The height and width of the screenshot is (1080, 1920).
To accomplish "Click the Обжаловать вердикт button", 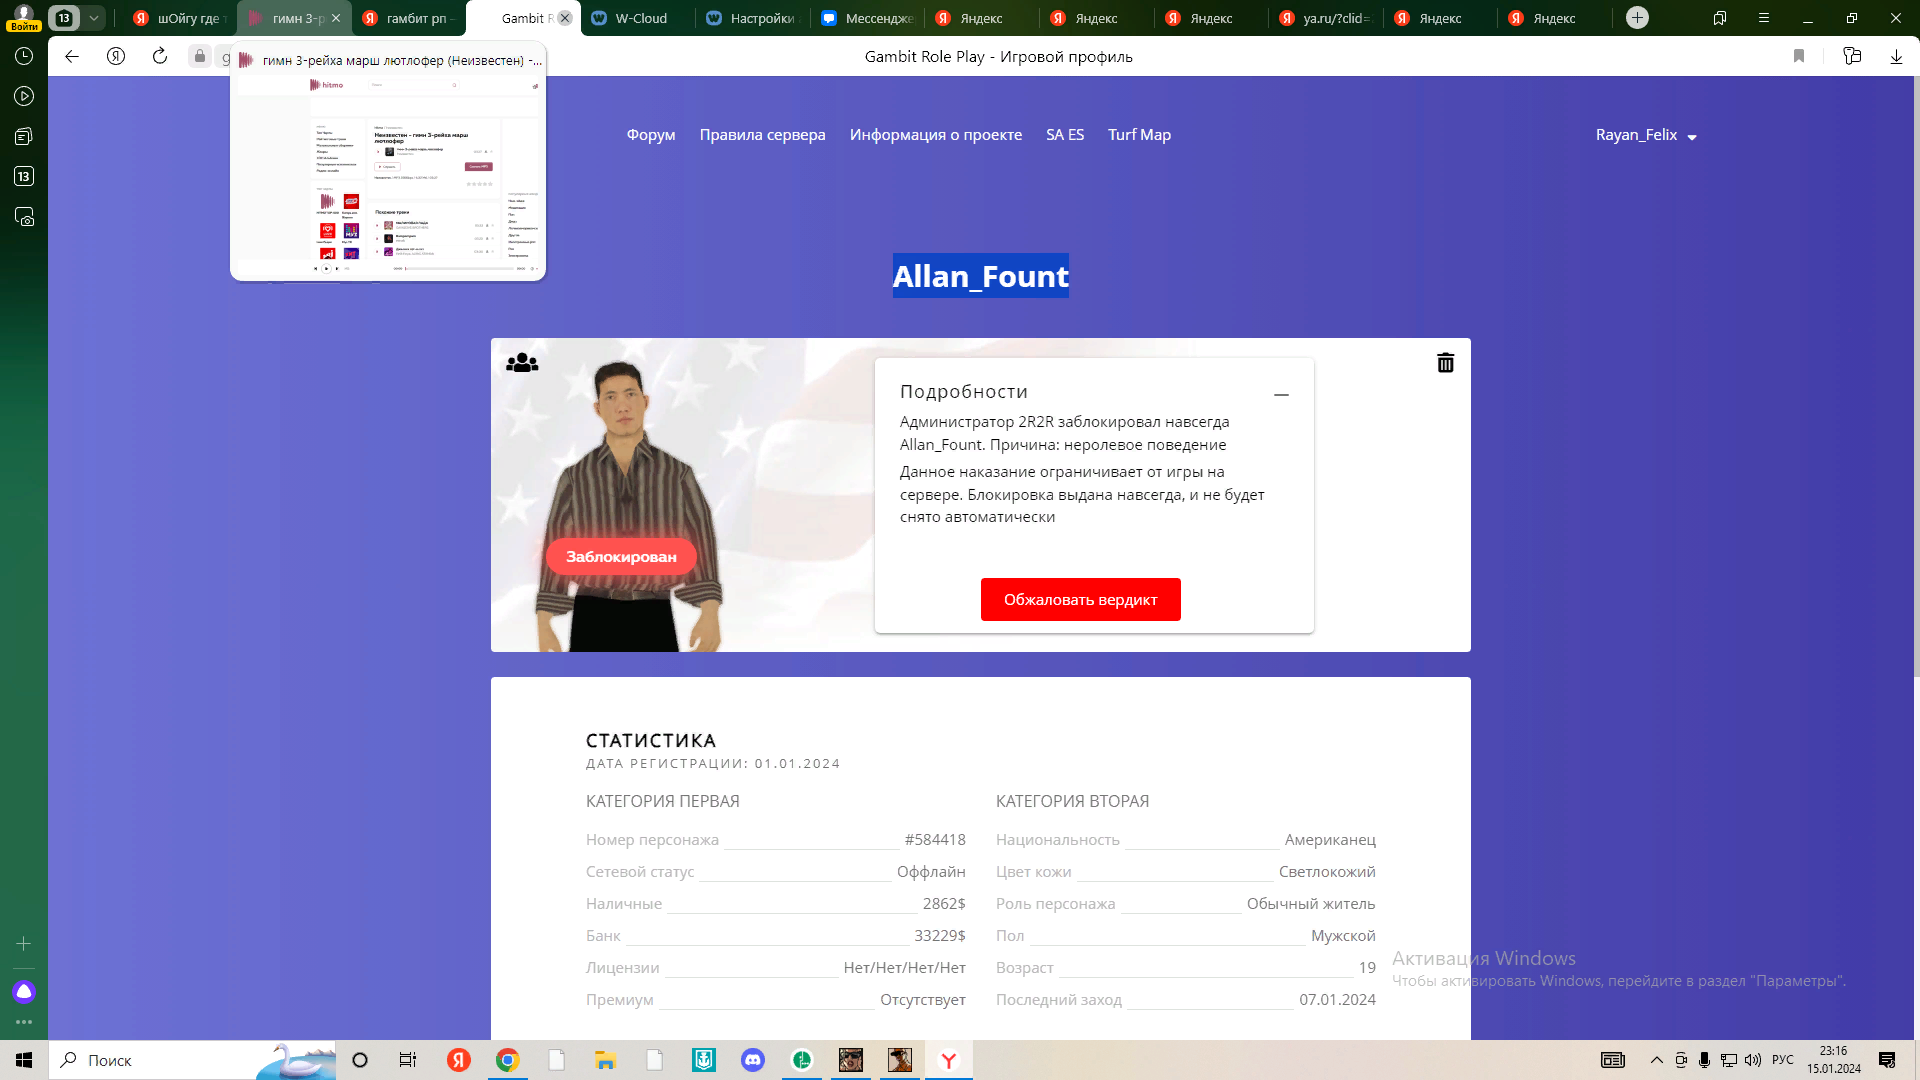I will pos(1080,600).
